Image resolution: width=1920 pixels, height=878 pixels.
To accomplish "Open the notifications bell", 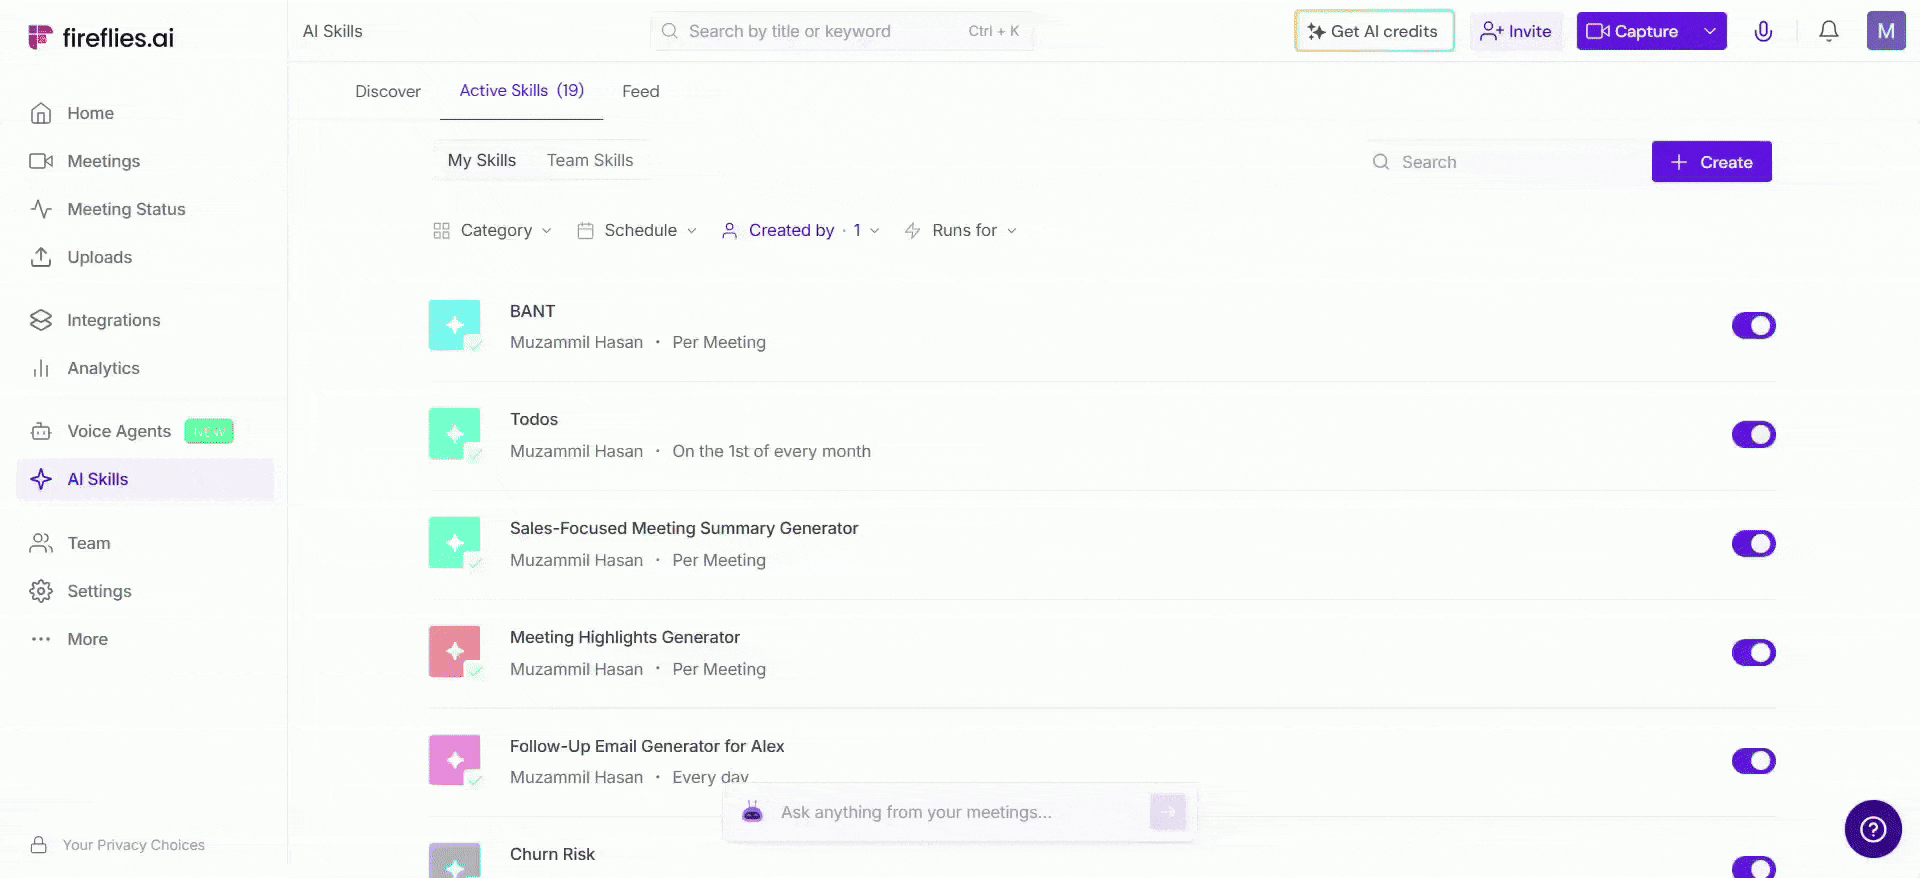I will [1828, 31].
